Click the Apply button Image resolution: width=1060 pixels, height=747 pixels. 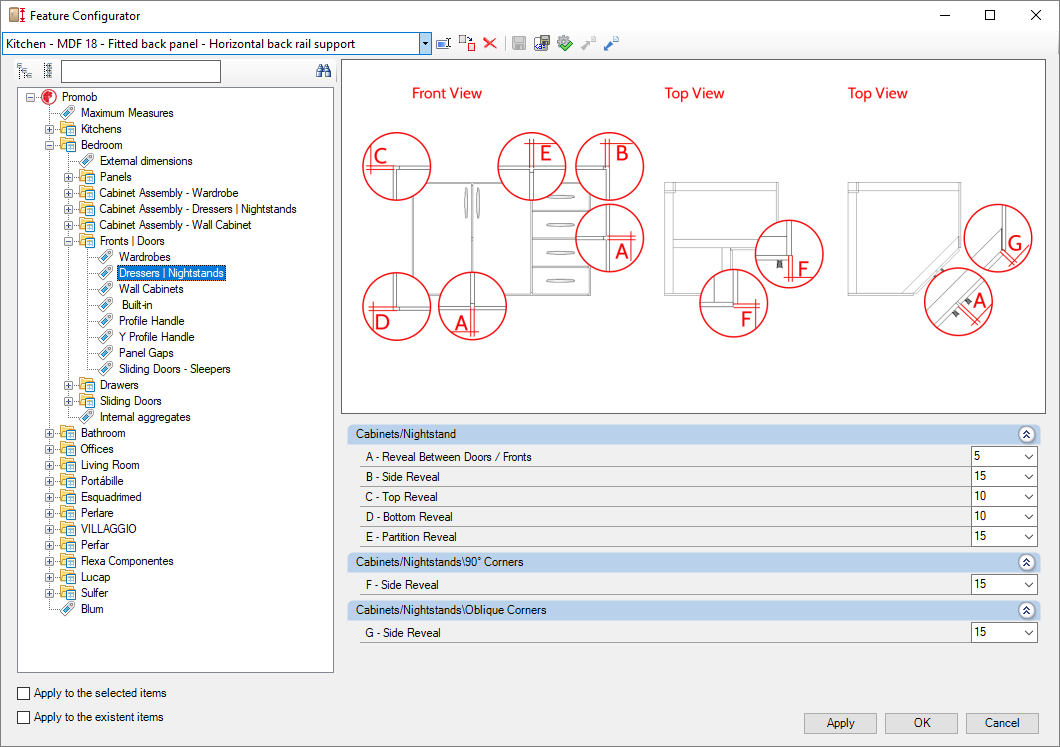pos(840,723)
